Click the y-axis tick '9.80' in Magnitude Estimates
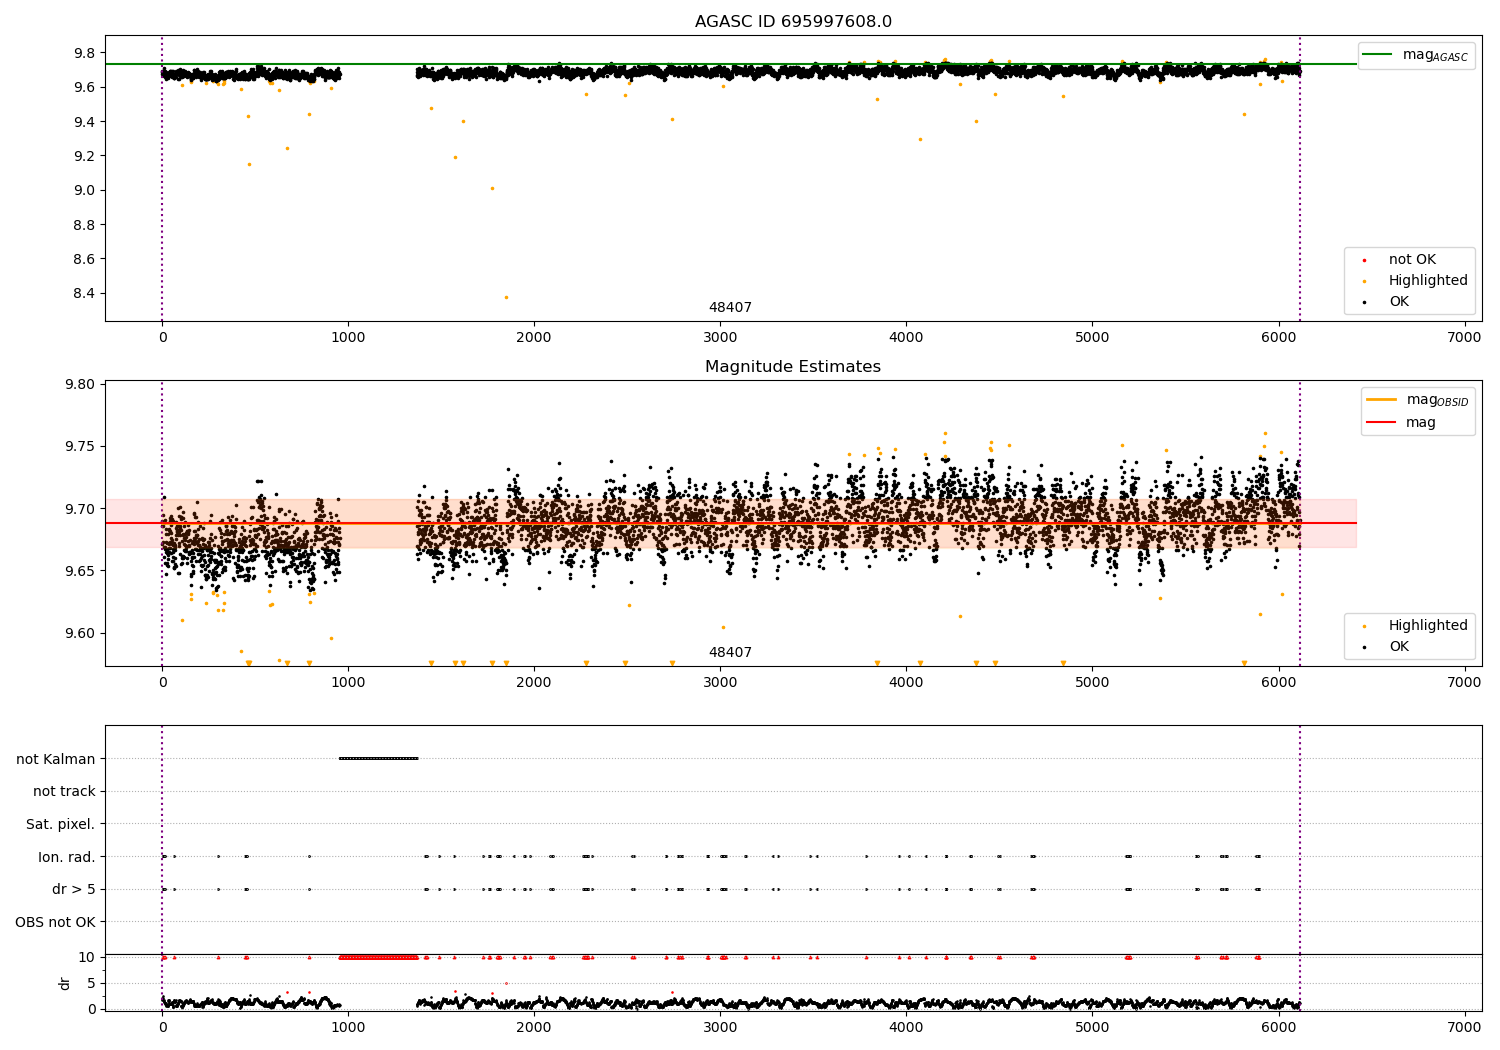Image resolution: width=1500 pixels, height=1050 pixels. [x=80, y=385]
